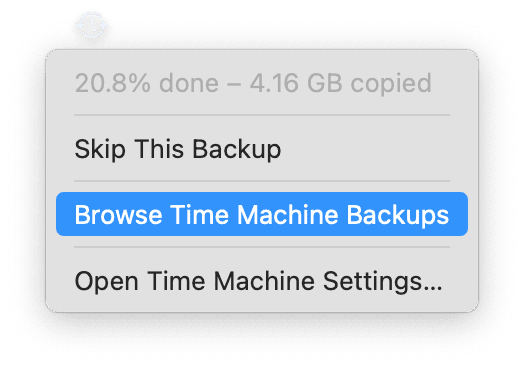Cancel the current backup with Skip This Backup
Screen dimensions: 524x366
click(x=262, y=149)
